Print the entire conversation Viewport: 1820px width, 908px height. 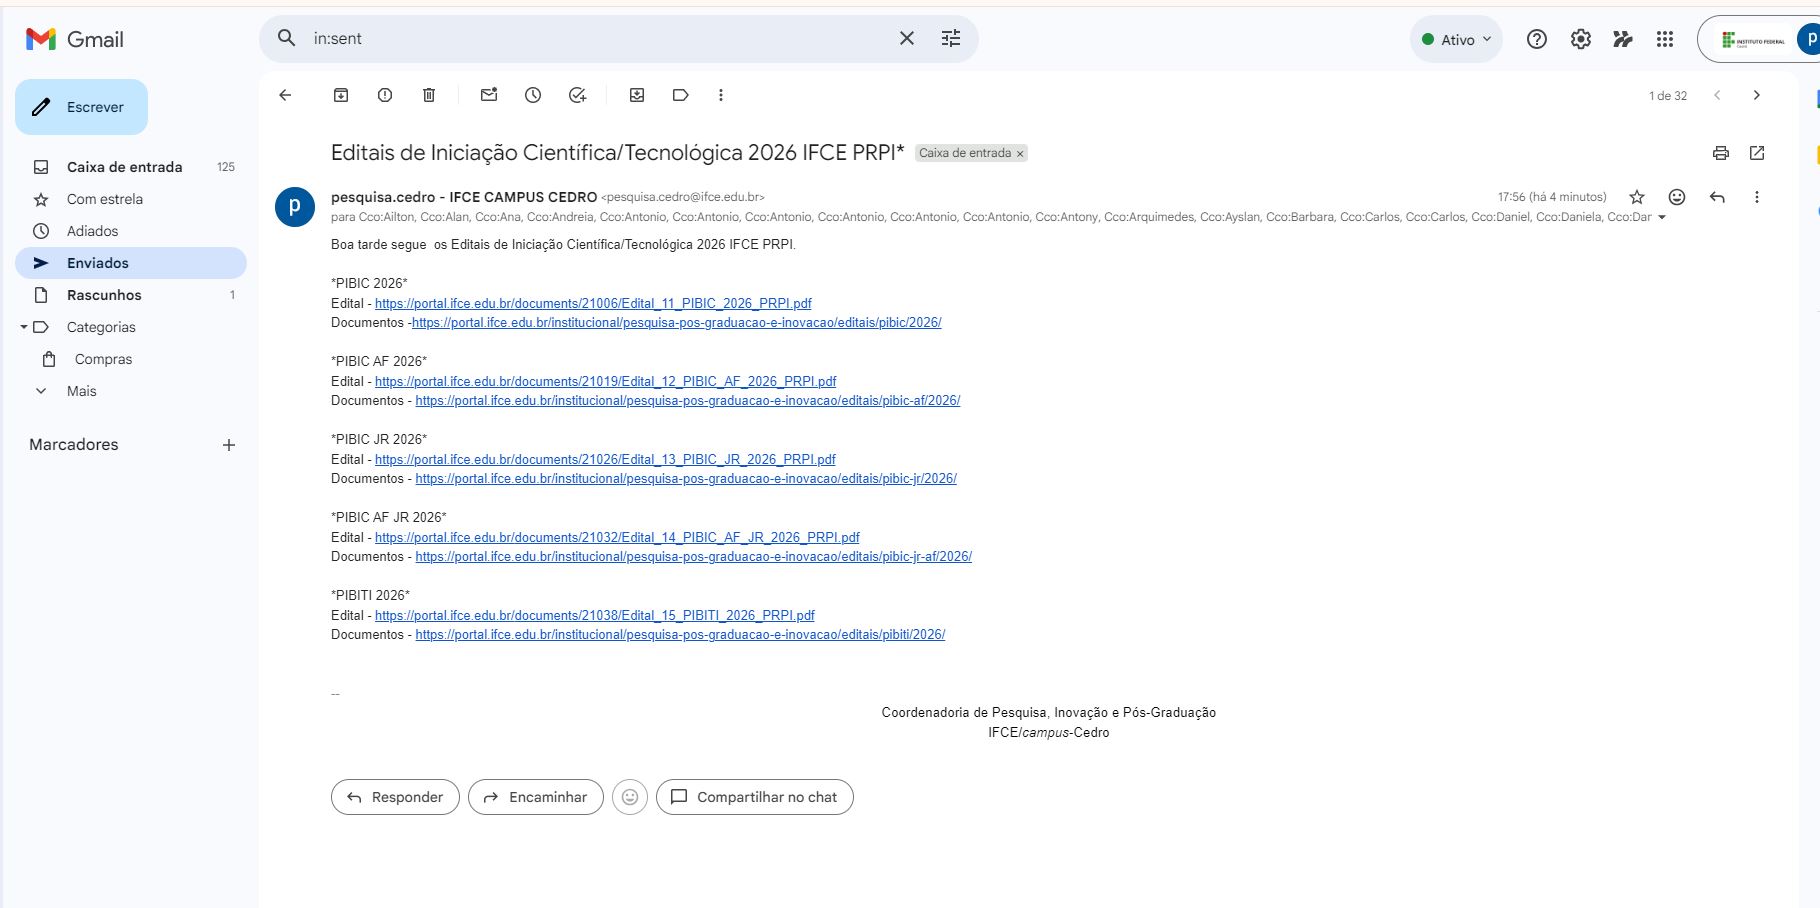(x=1720, y=153)
